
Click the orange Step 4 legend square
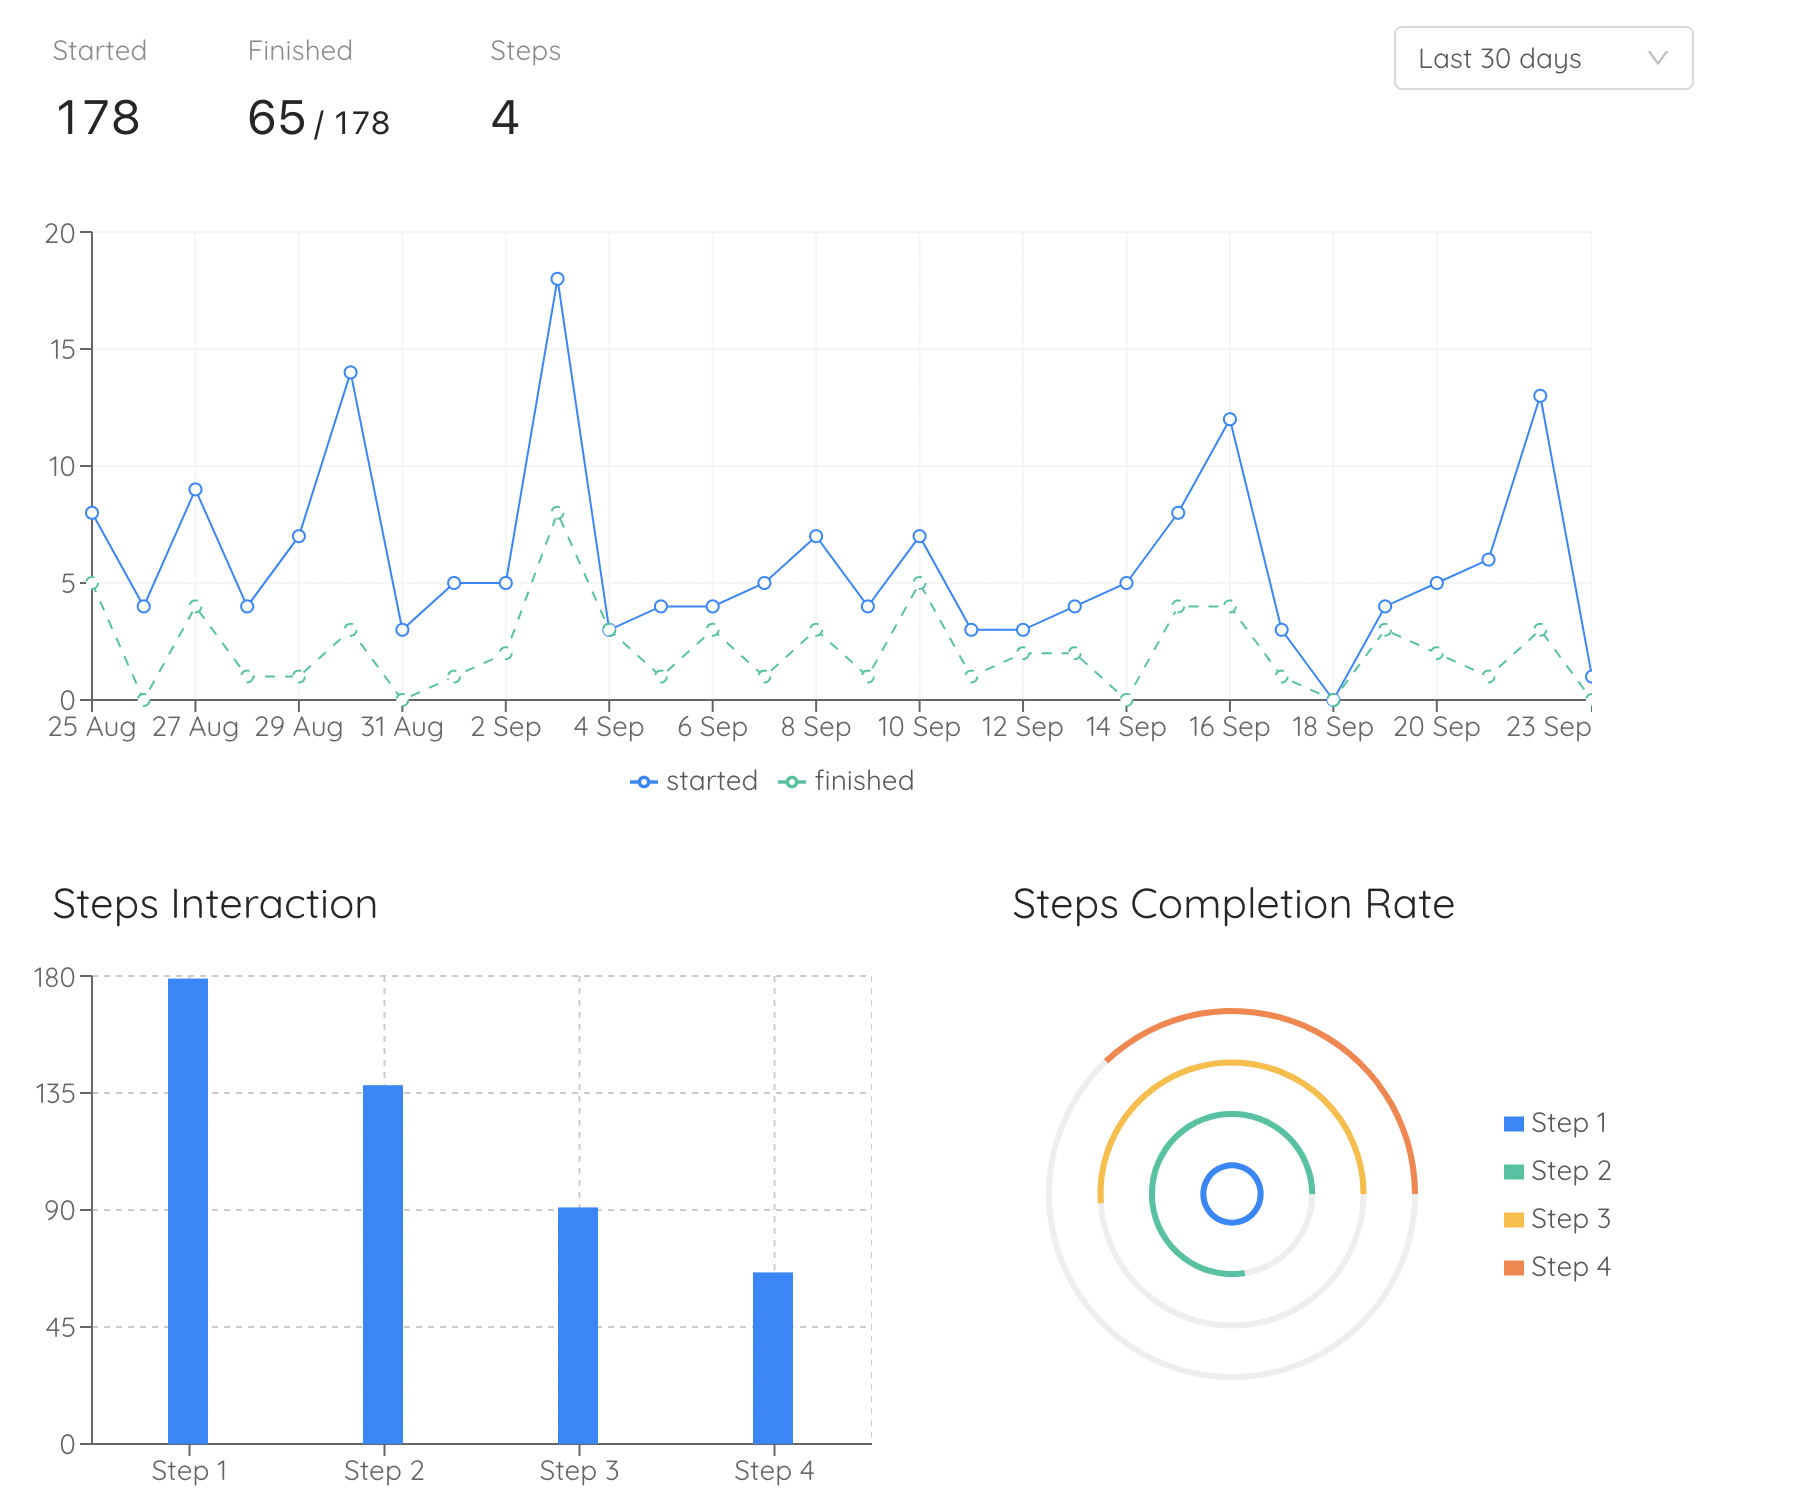pos(1512,1266)
